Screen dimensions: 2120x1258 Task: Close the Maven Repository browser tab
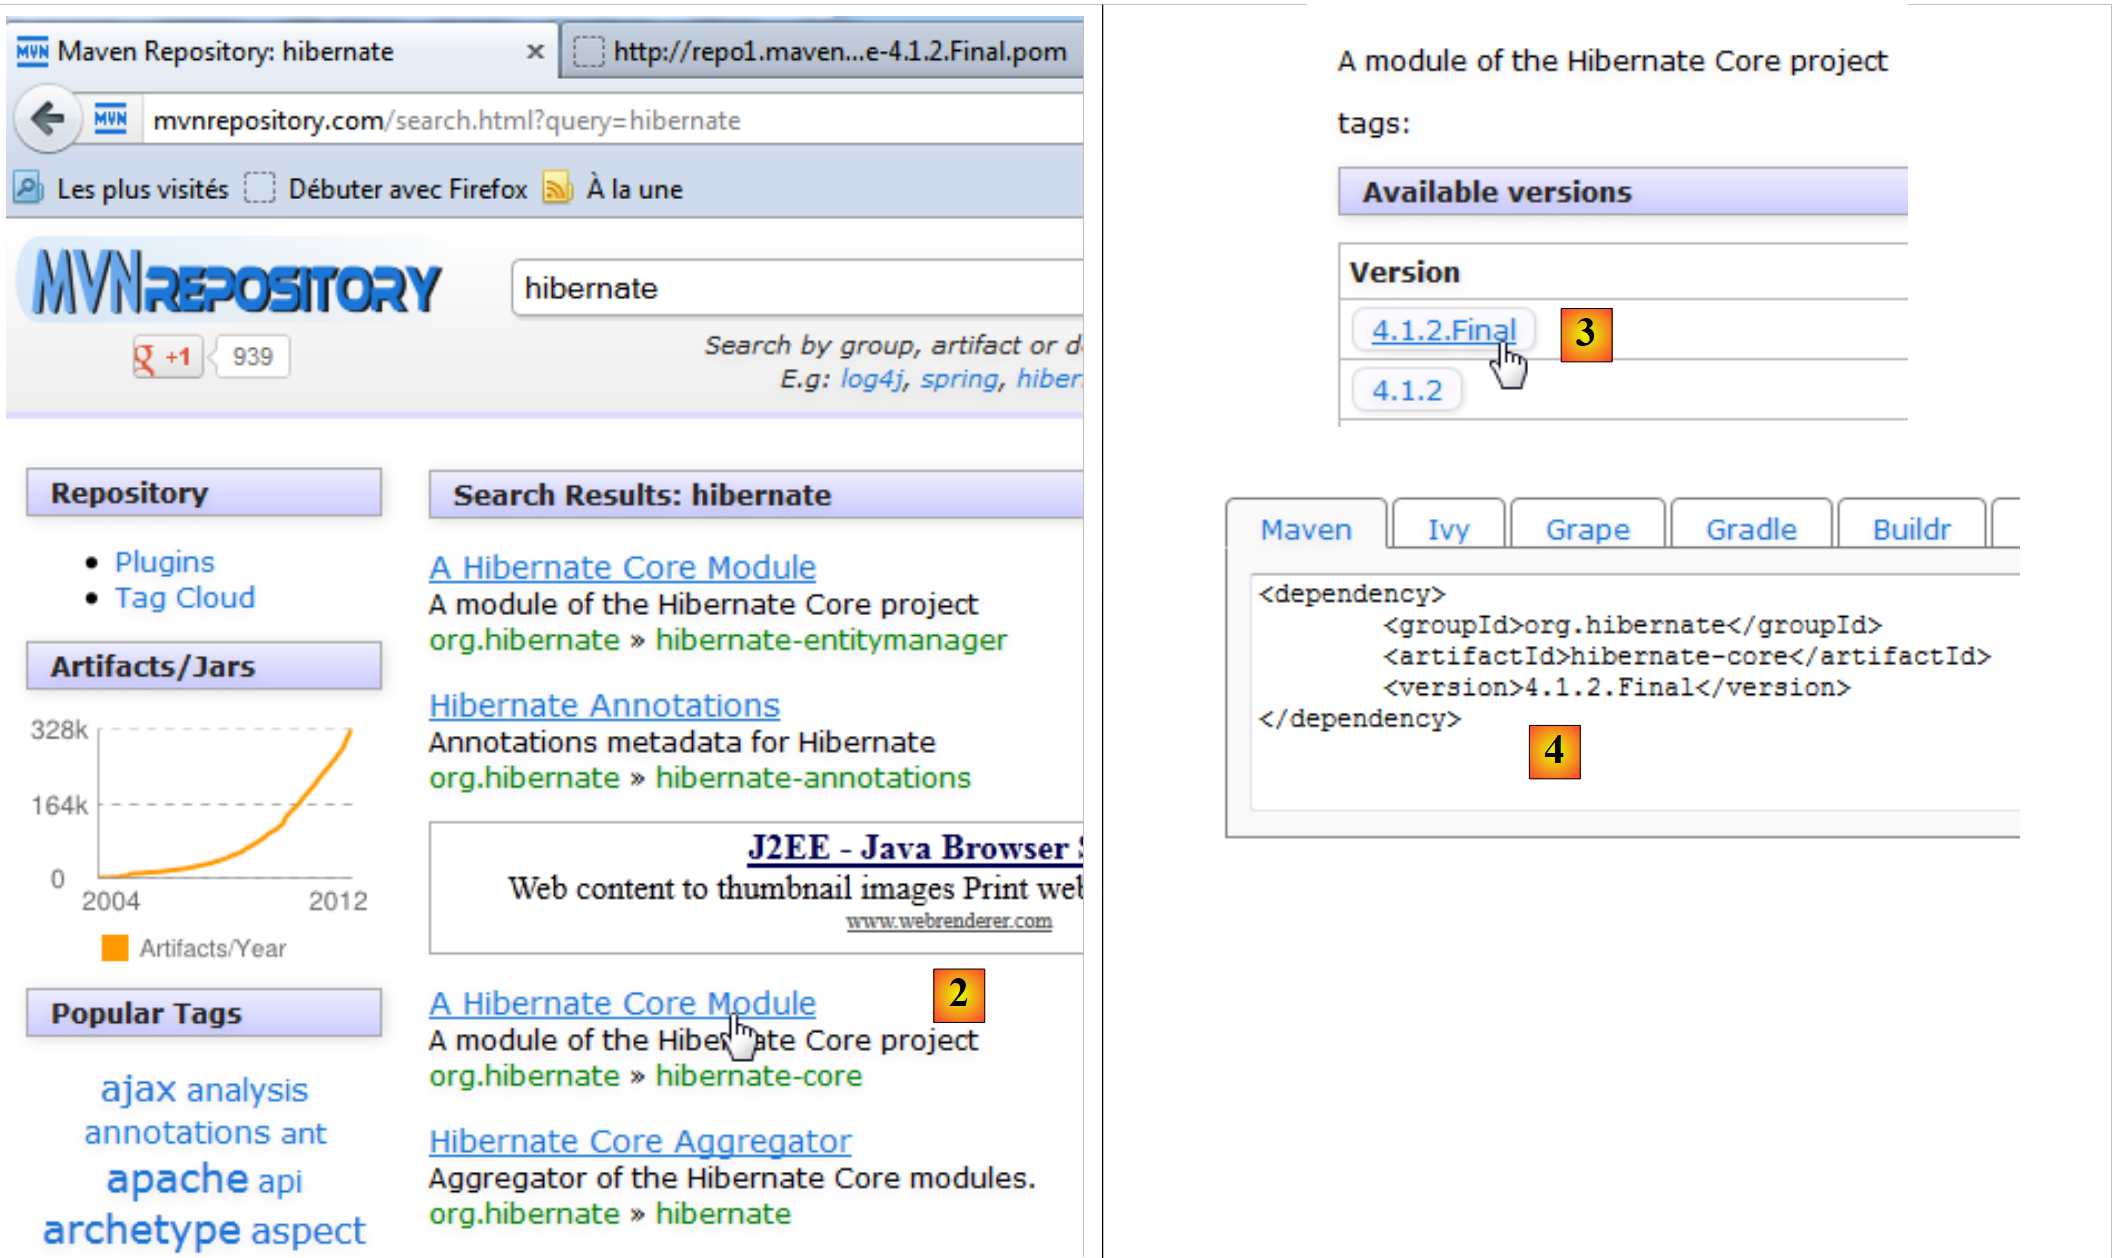point(535,51)
